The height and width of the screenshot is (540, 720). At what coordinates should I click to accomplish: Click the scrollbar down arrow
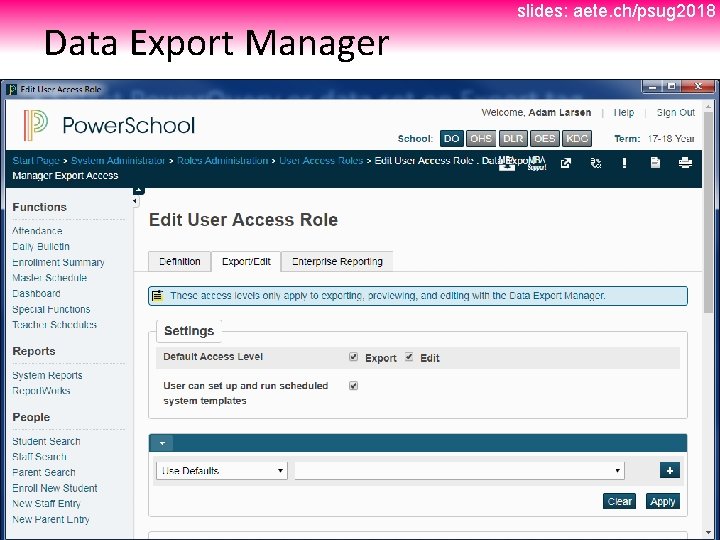click(x=708, y=533)
